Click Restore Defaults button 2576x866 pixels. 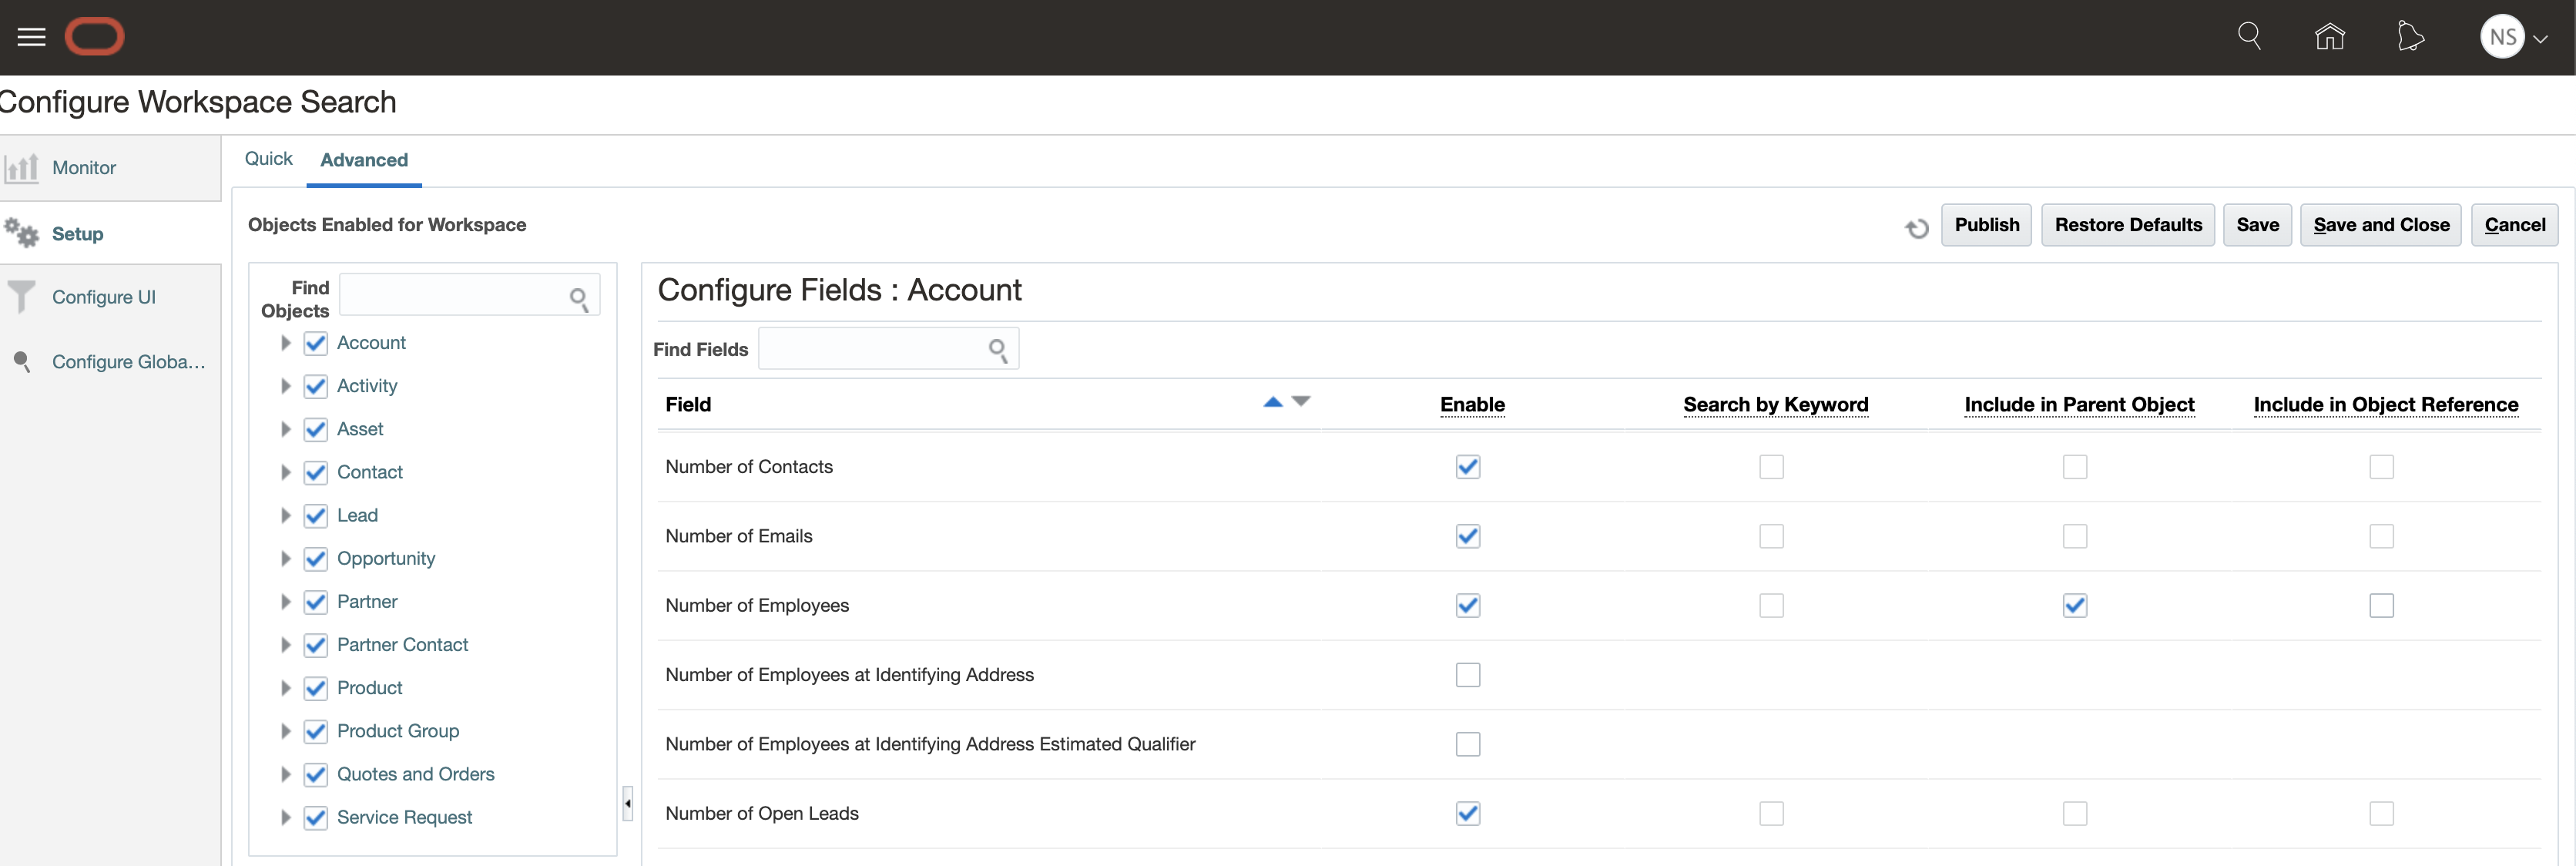tap(2127, 225)
